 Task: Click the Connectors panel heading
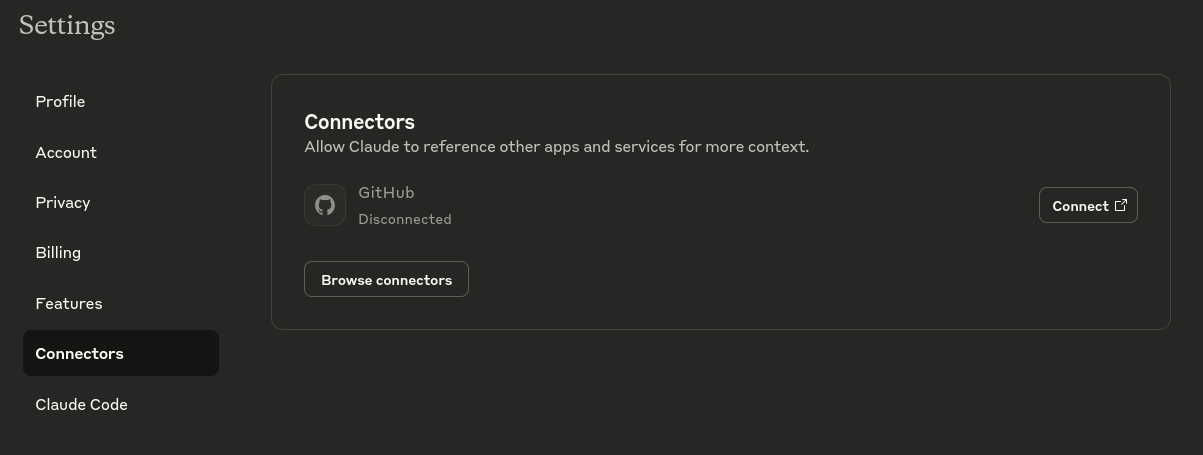click(x=359, y=122)
